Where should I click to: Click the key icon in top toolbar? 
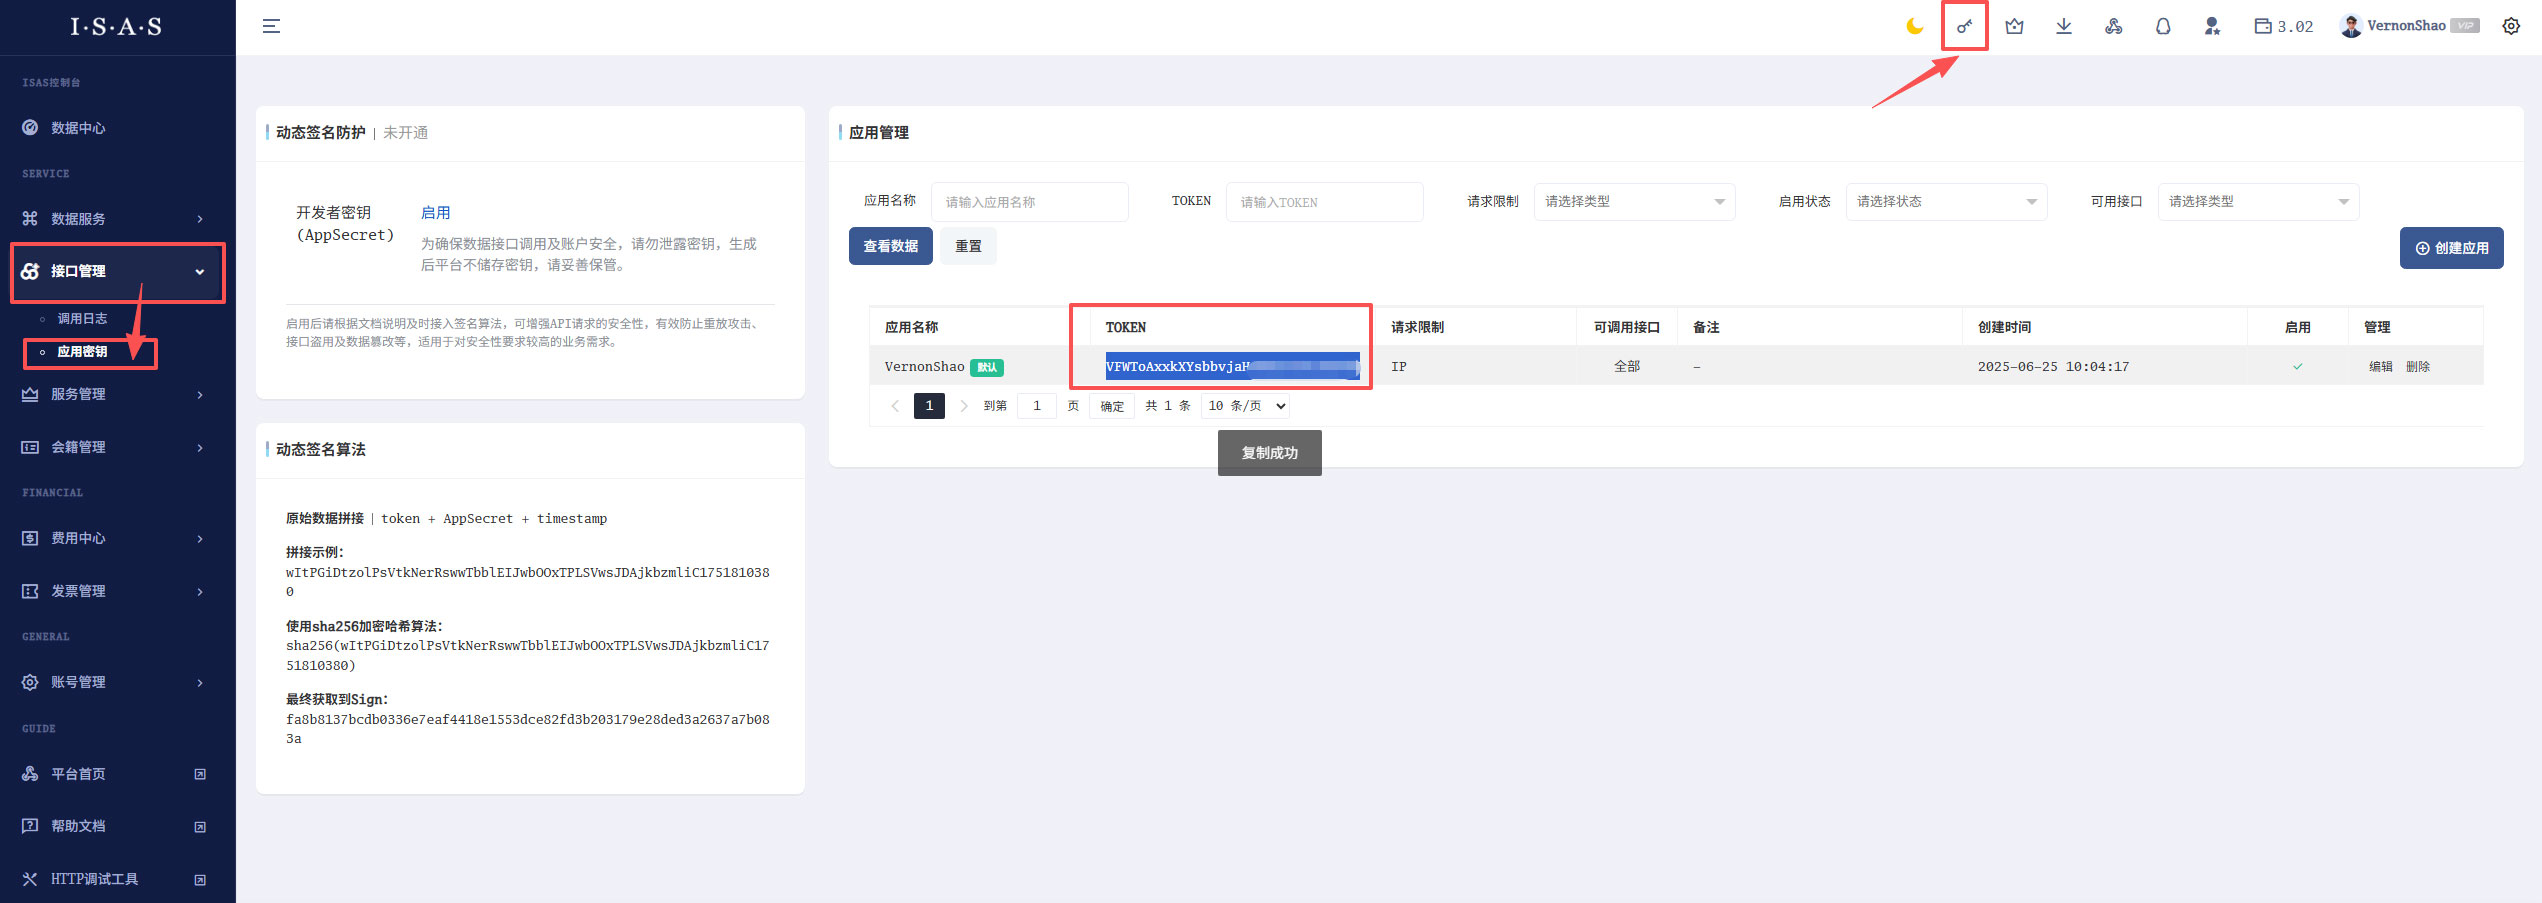(x=1964, y=27)
